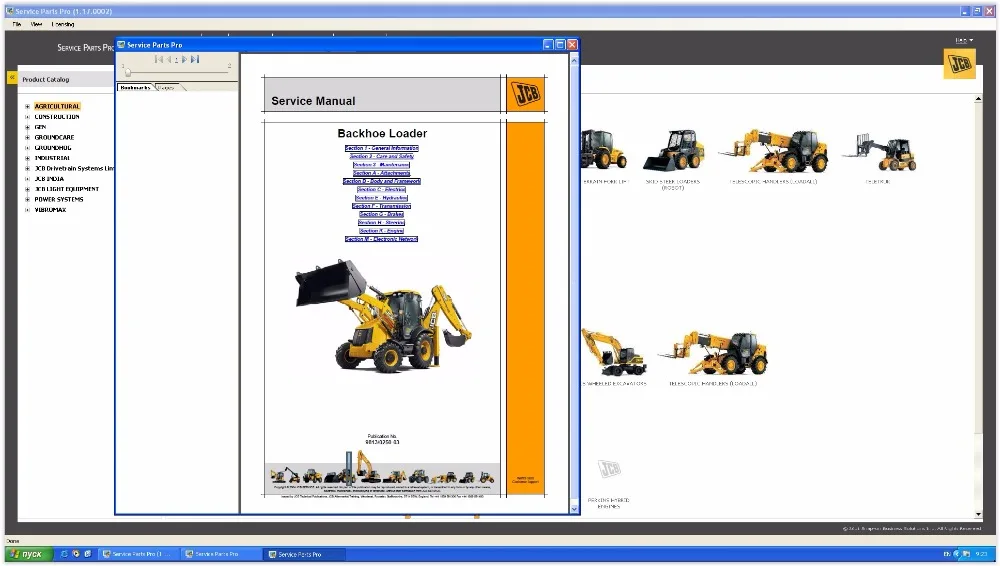Click the JCB logo in main window

(x=959, y=63)
